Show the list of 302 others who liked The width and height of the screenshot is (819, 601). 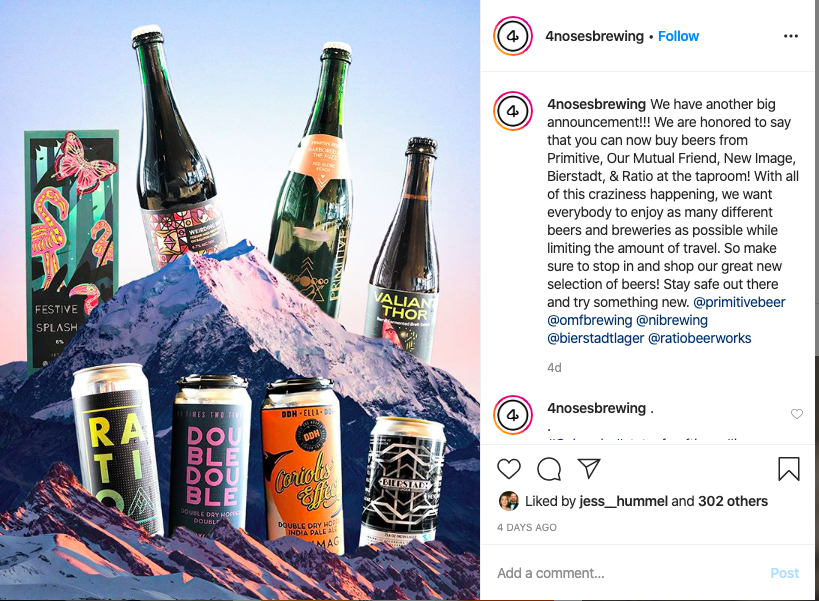[x=733, y=501]
